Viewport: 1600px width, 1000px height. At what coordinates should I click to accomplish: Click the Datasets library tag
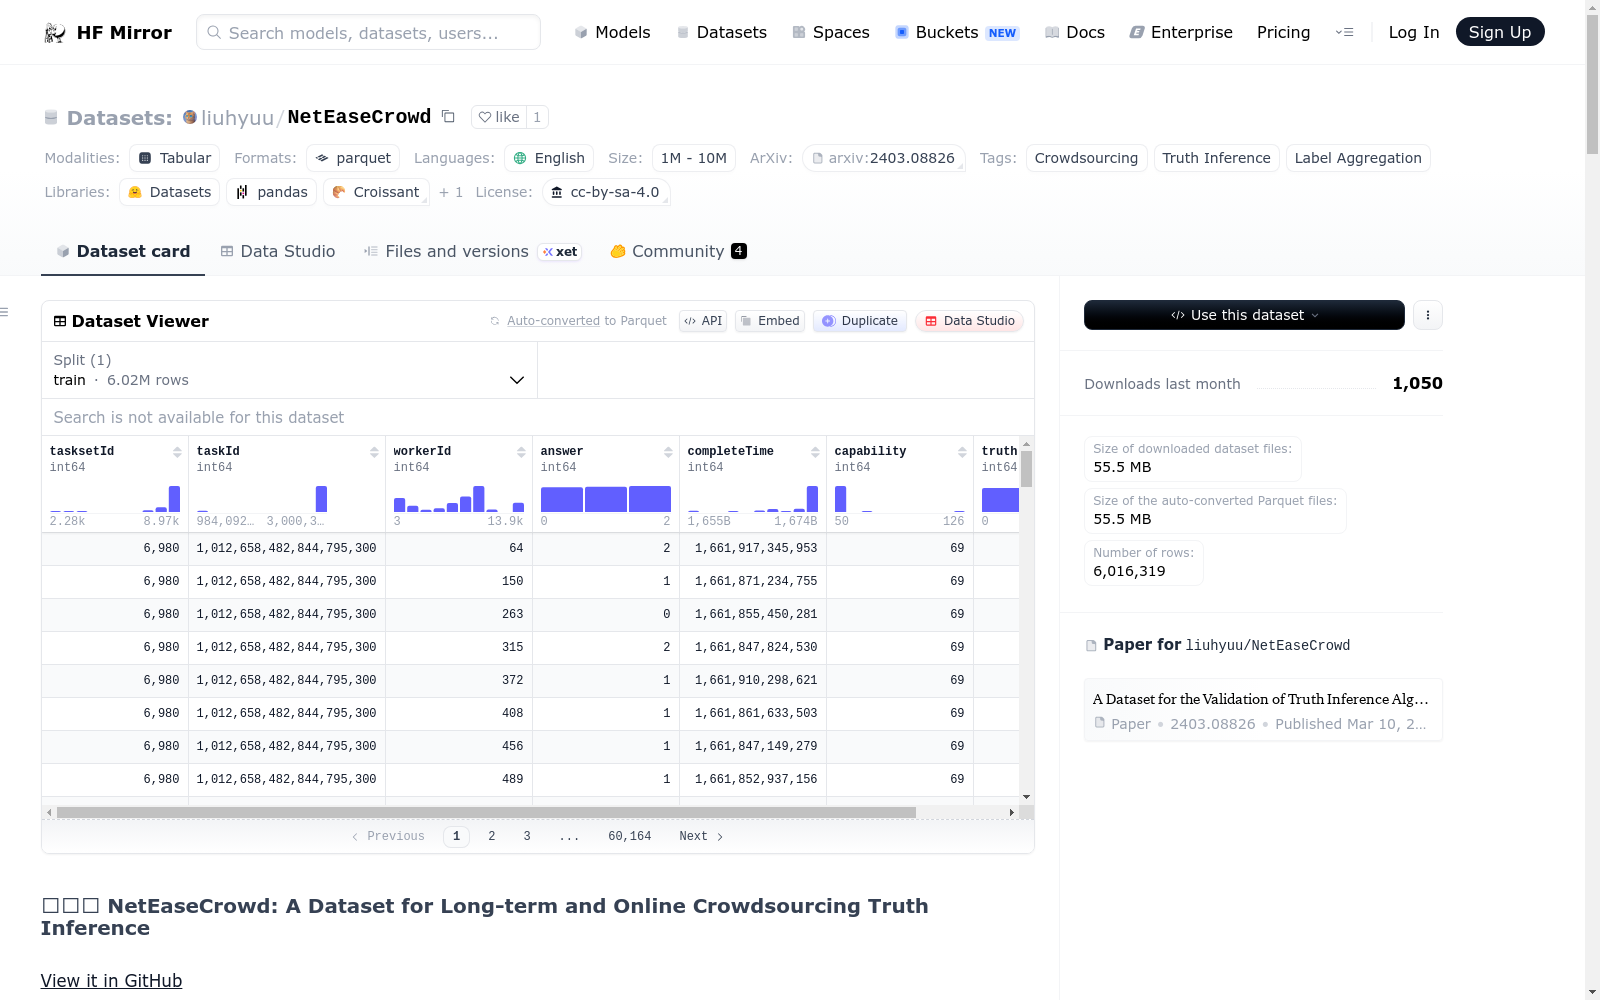170,192
